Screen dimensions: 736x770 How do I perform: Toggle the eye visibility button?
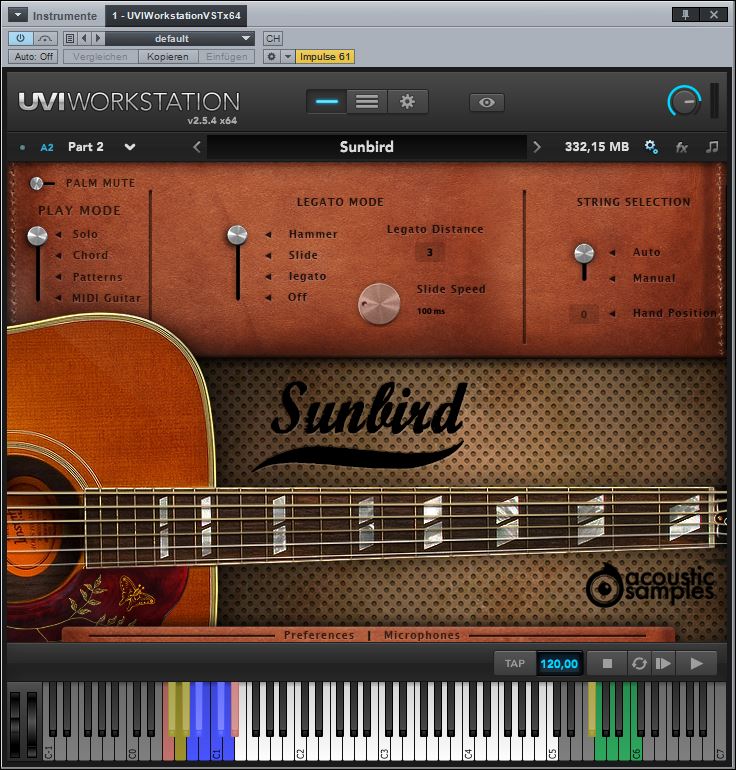click(x=487, y=102)
